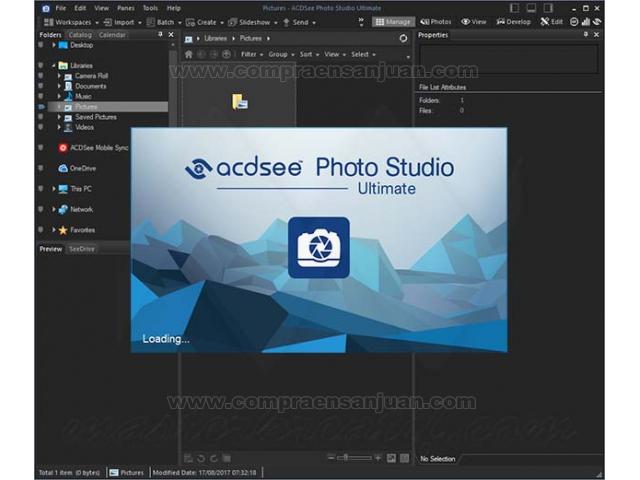Collapse the Libraries tree node
Viewport: 640px width, 480px height.
coord(53,65)
